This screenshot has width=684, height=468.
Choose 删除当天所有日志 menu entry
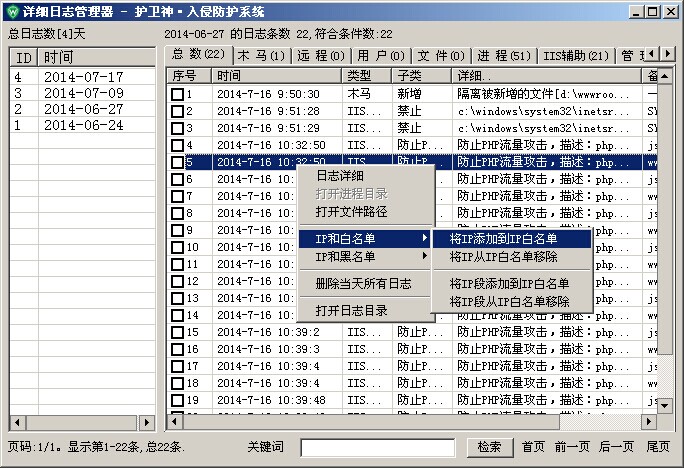(365, 284)
